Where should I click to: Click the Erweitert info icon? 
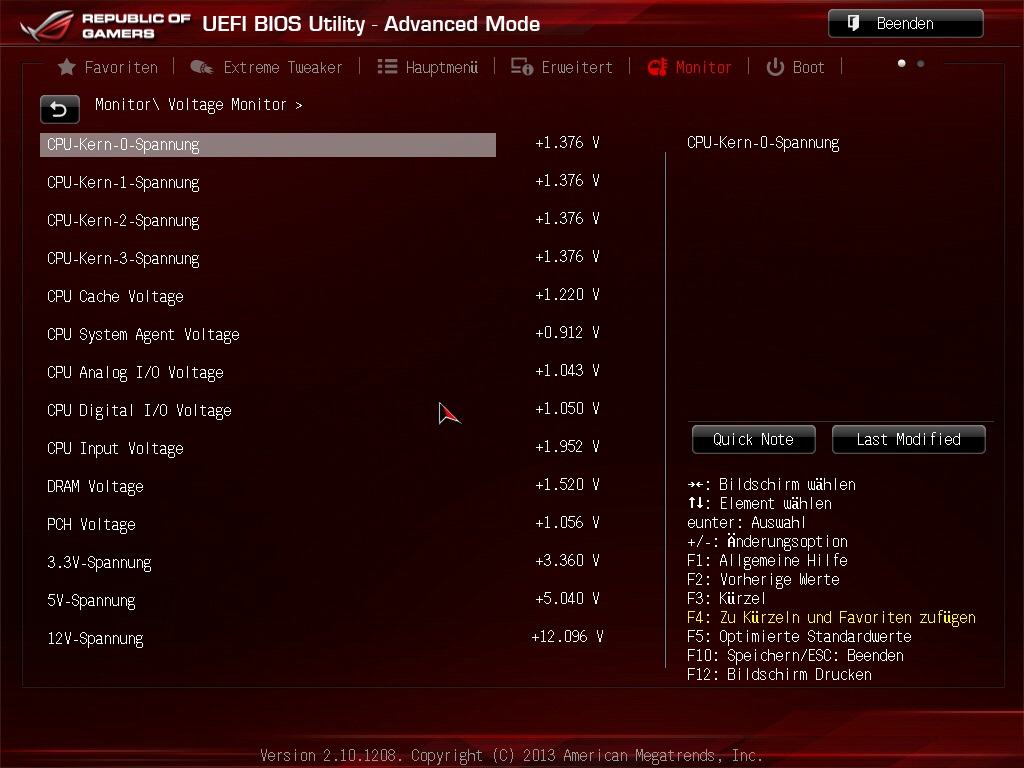coord(522,67)
